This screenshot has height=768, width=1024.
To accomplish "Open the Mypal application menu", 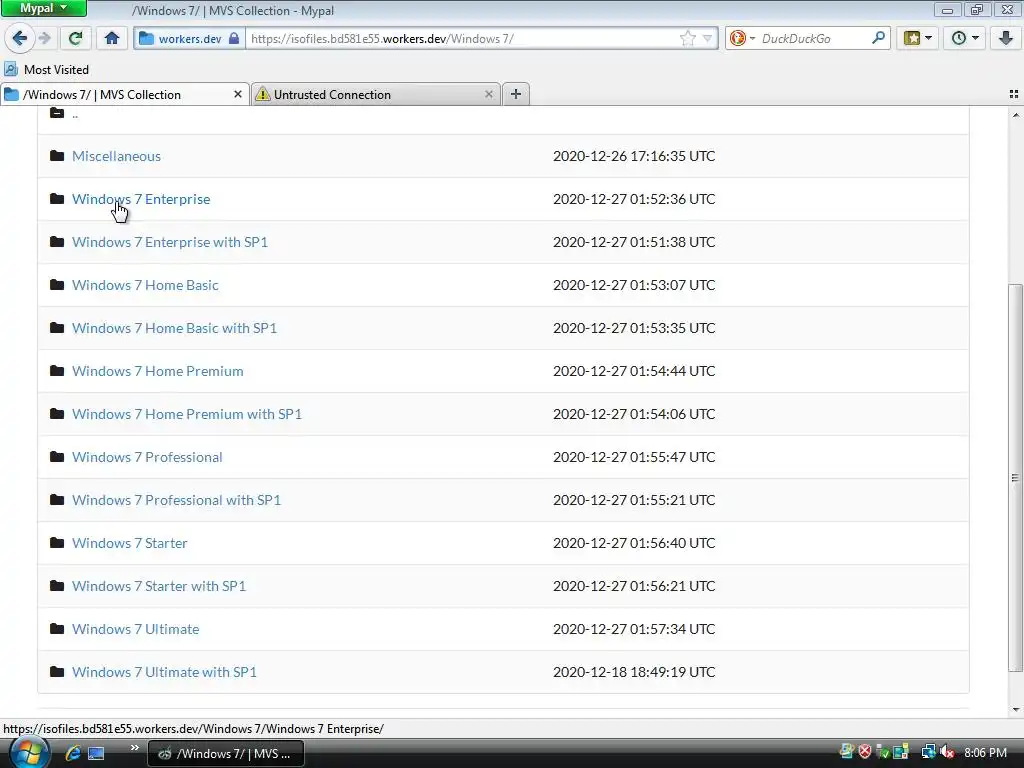I will point(43,8).
